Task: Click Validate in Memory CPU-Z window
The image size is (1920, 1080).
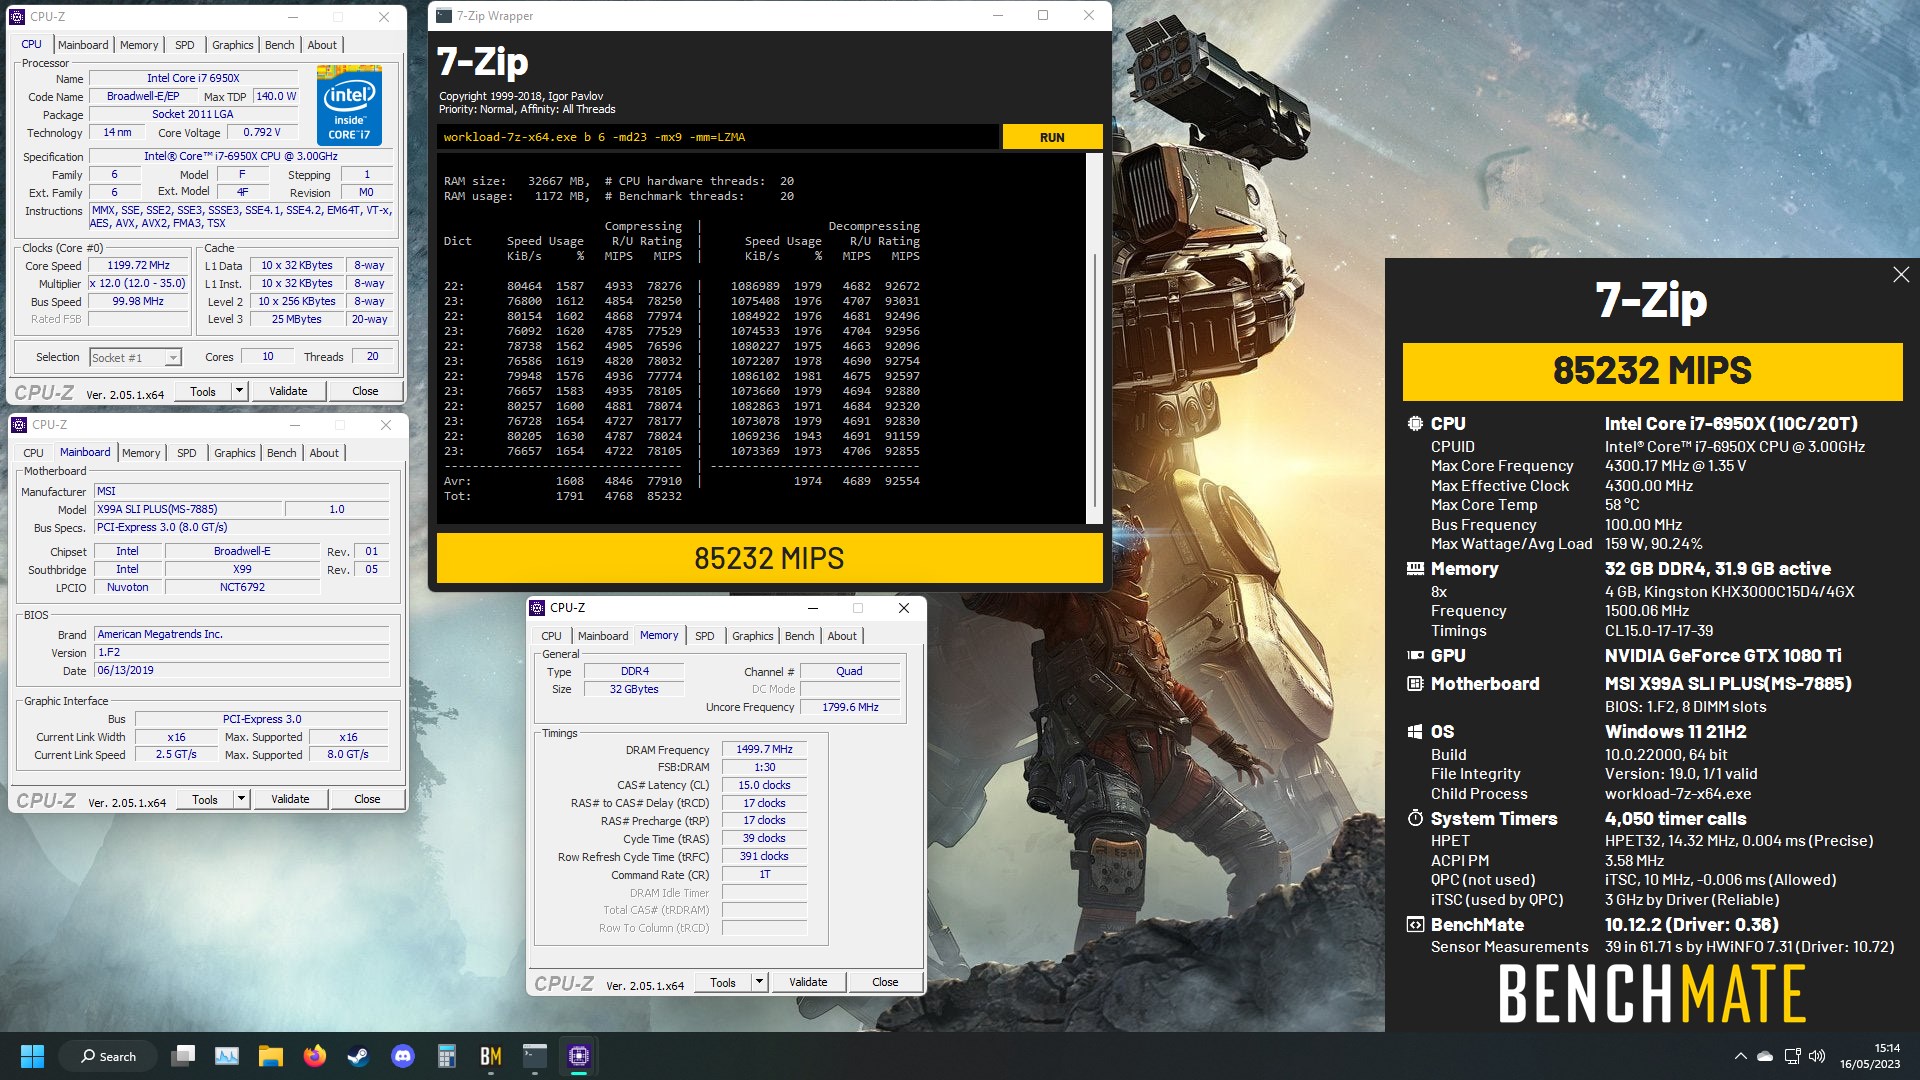Action: click(x=808, y=982)
